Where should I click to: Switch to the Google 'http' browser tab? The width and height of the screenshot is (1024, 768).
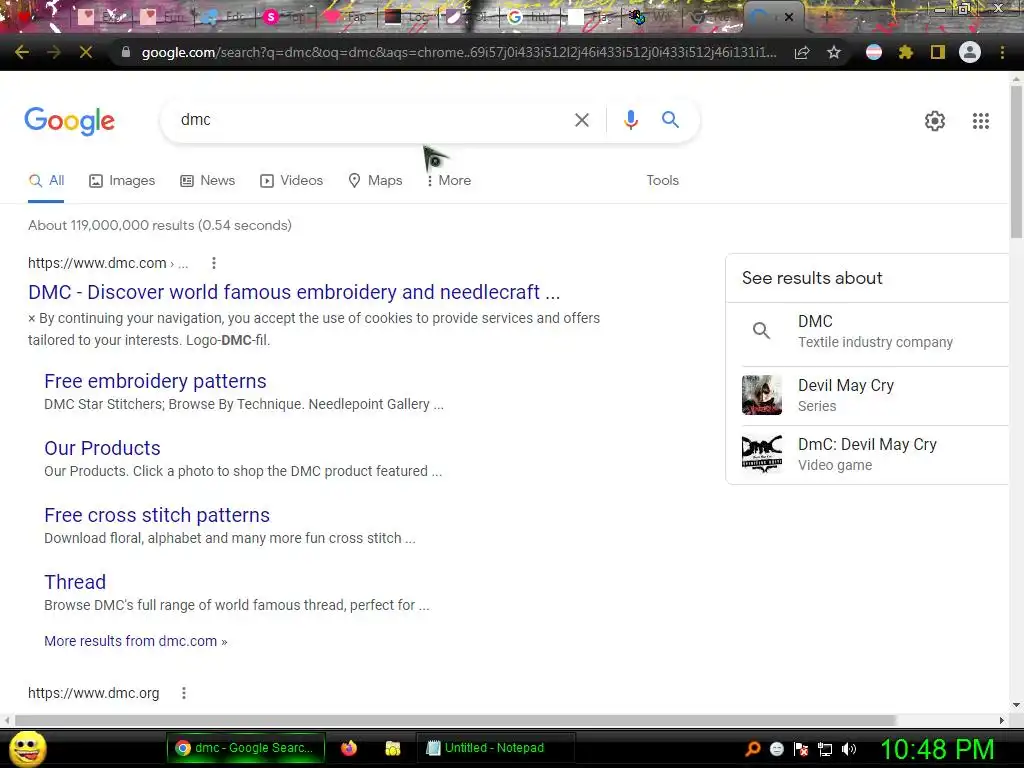tap(530, 18)
